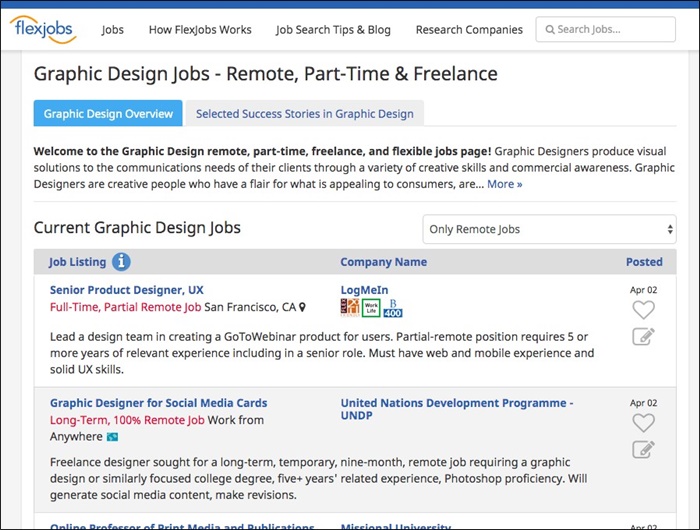700x530 pixels.
Task: Focus the Search Jobs input field
Action: pos(605,29)
